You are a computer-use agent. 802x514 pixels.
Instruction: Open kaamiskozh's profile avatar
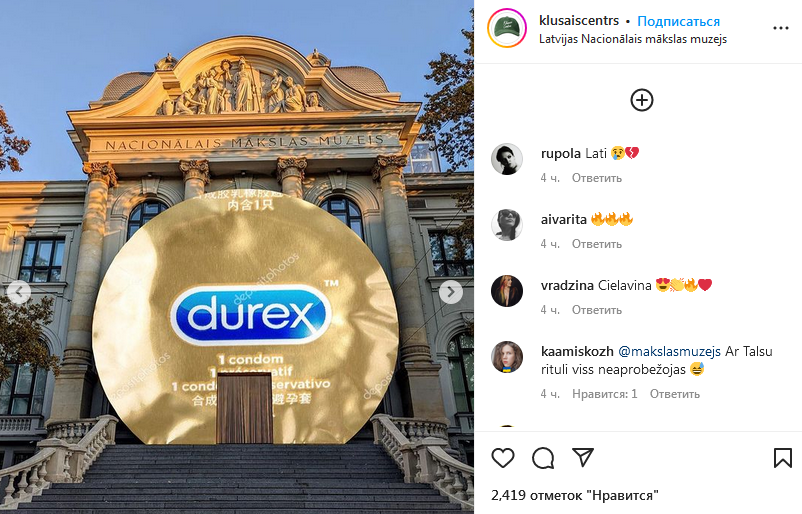(x=507, y=357)
